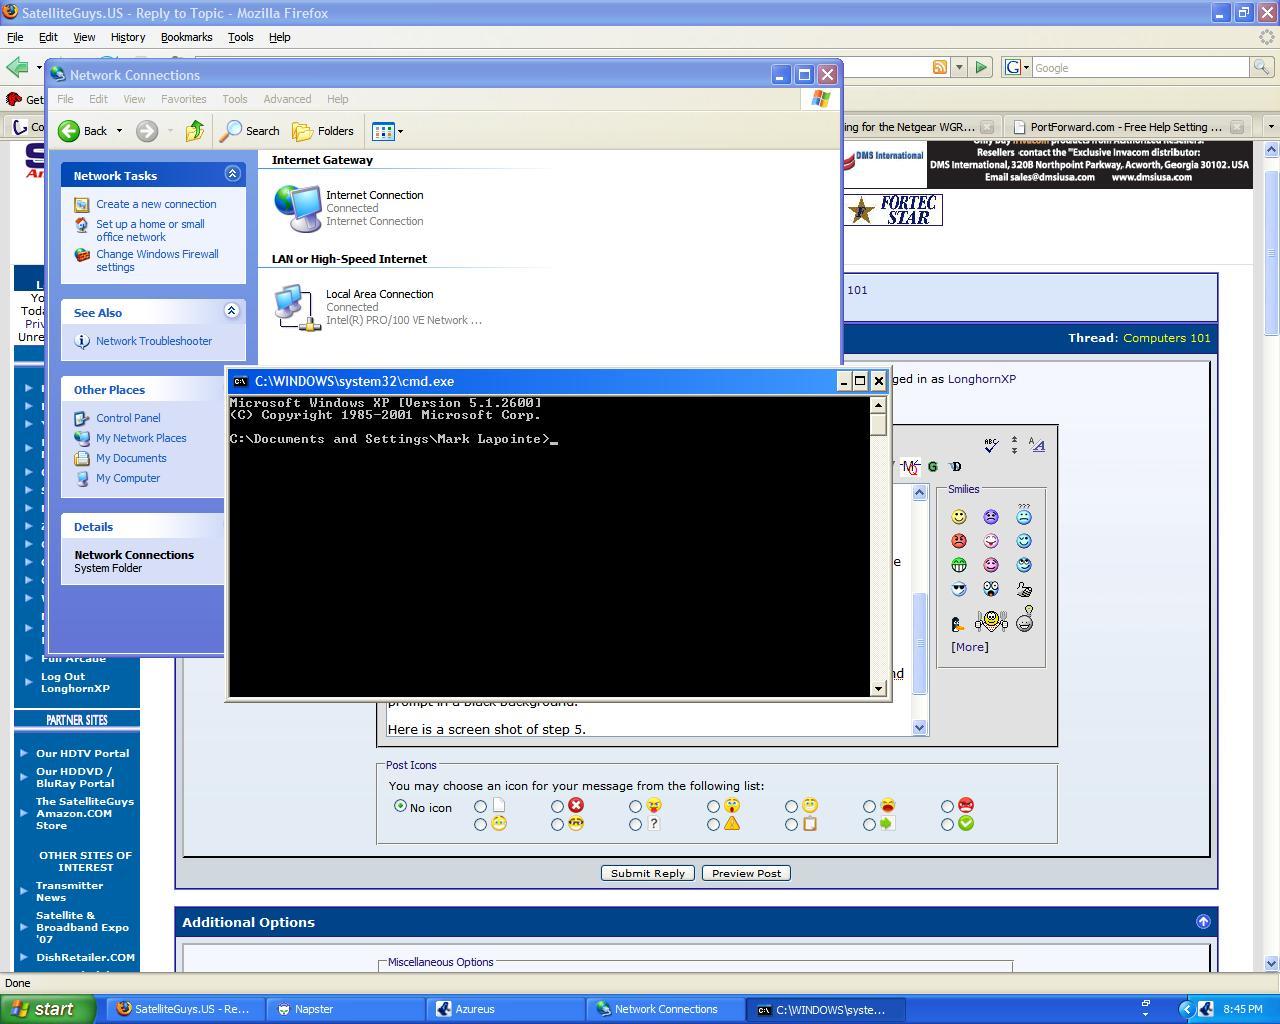The image size is (1280, 1024).
Task: Select the No icon radio button
Action: click(401, 806)
